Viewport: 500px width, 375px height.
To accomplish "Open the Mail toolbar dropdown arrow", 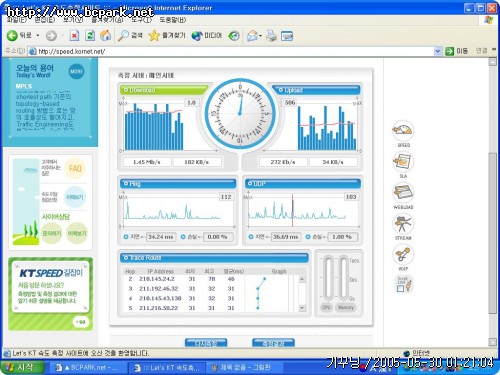I will tap(260, 36).
